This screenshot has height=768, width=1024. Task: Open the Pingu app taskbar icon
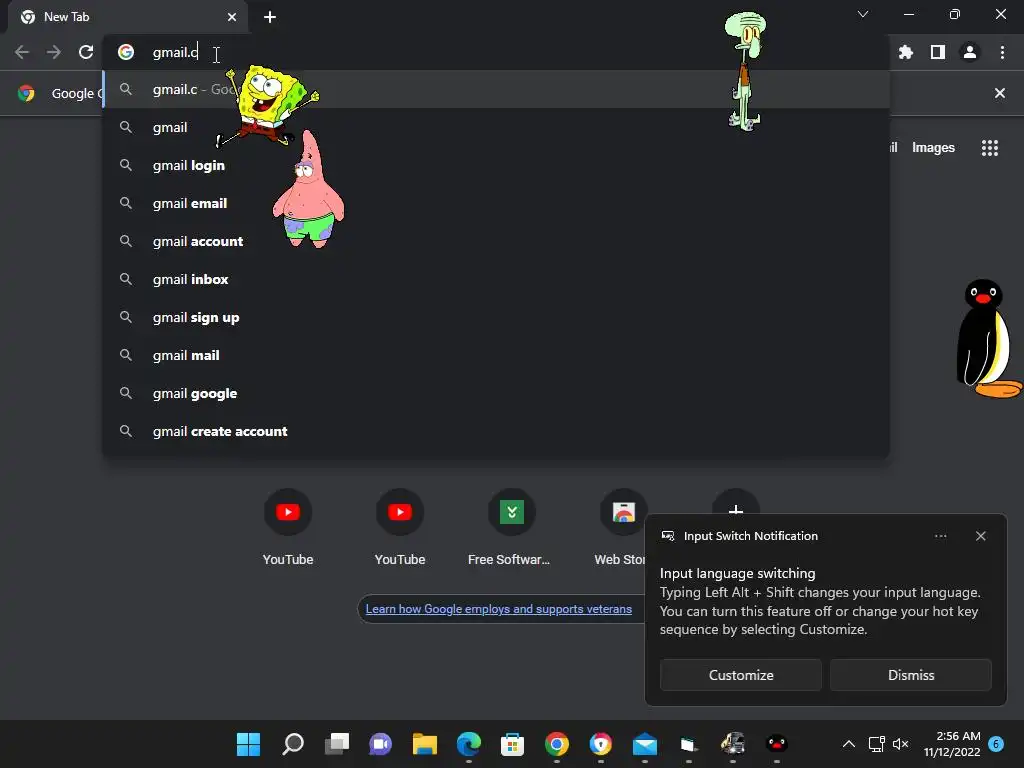pos(776,744)
